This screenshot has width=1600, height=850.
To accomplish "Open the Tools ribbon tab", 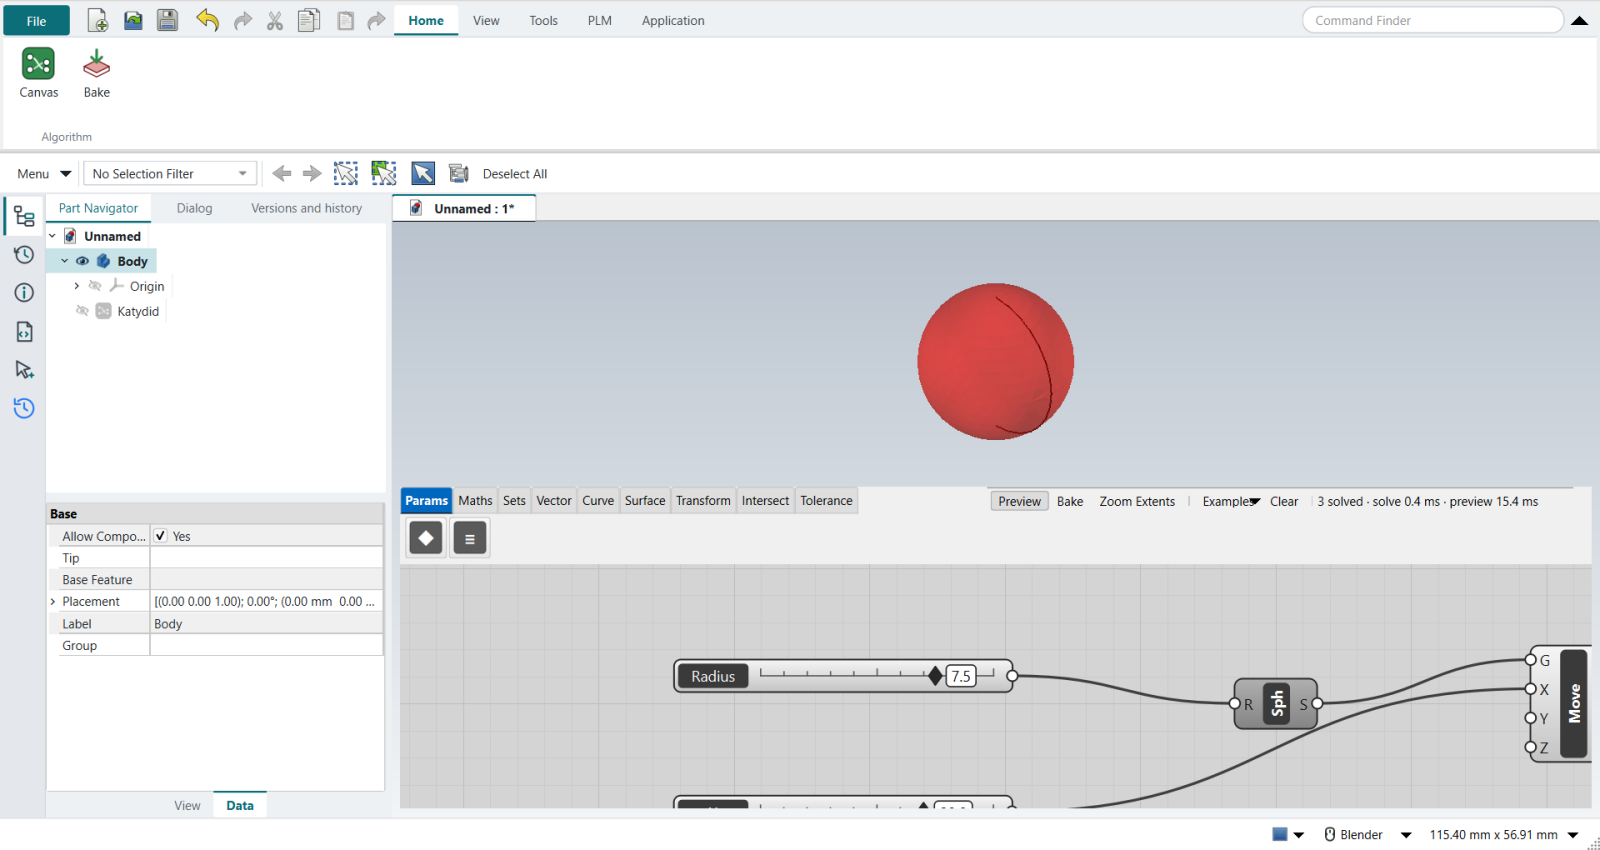I will 543,20.
